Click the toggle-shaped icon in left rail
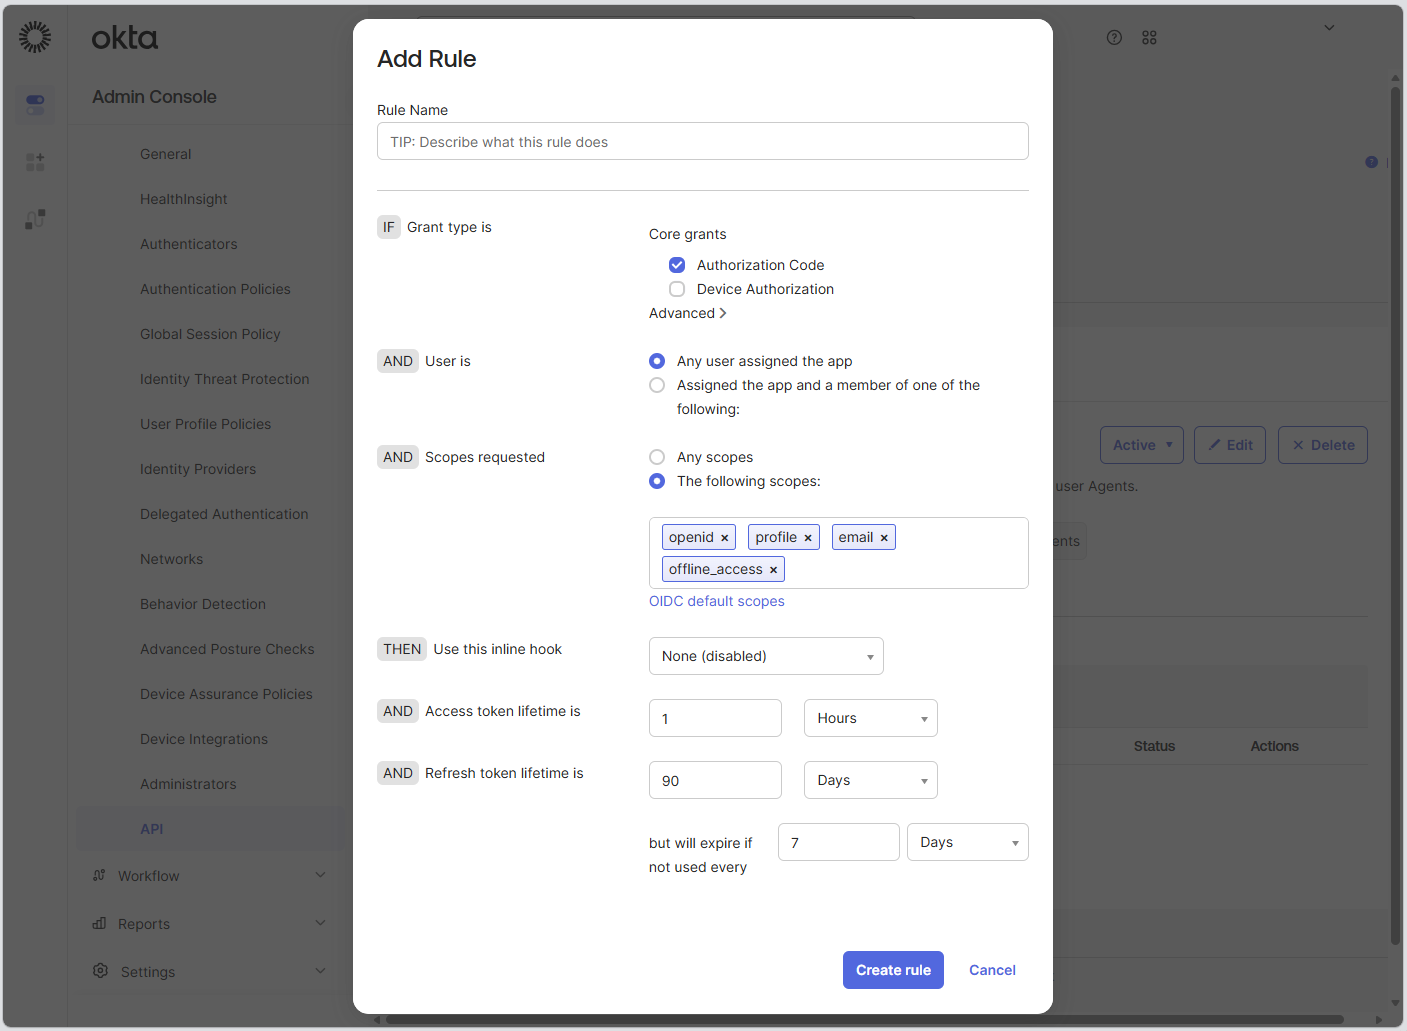This screenshot has width=1407, height=1031. [35, 104]
